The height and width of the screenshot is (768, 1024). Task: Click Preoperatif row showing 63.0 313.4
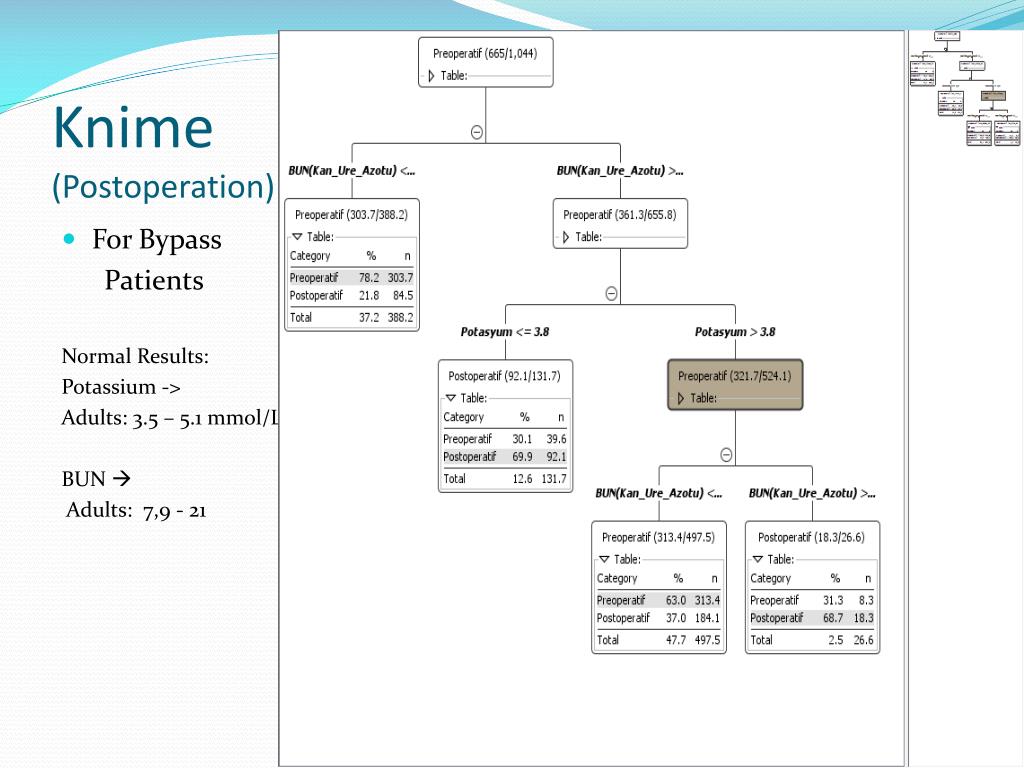(x=658, y=600)
